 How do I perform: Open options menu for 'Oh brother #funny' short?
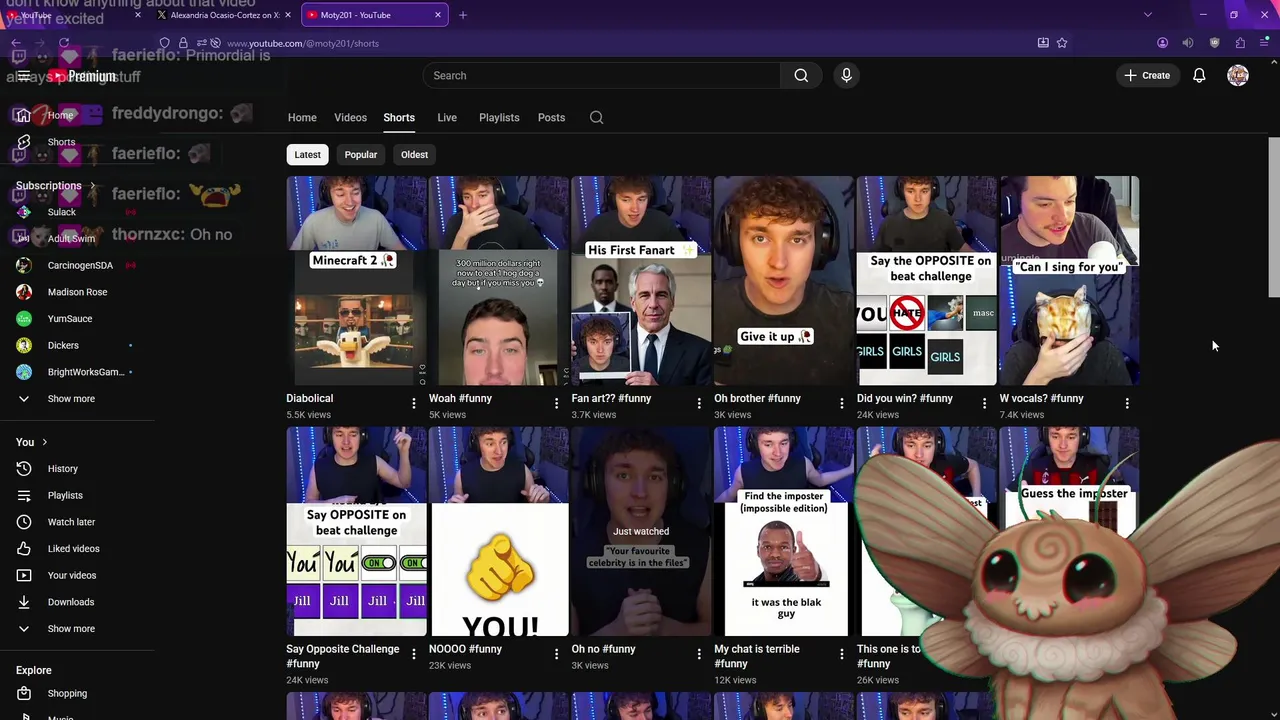click(841, 403)
